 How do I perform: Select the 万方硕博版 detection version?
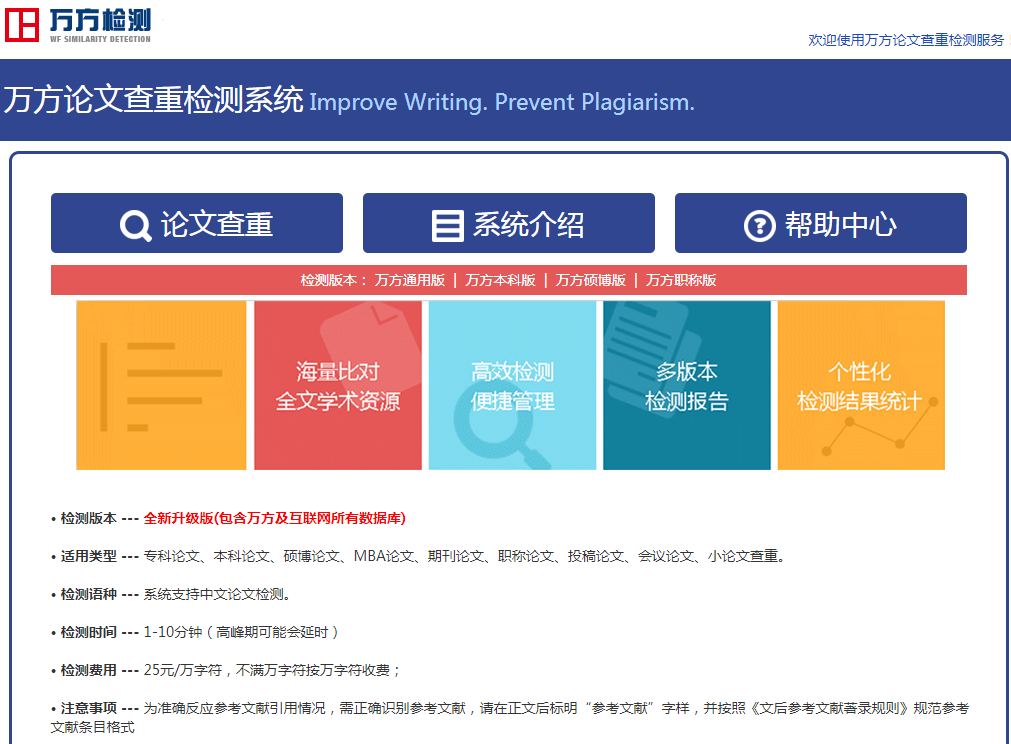(591, 280)
